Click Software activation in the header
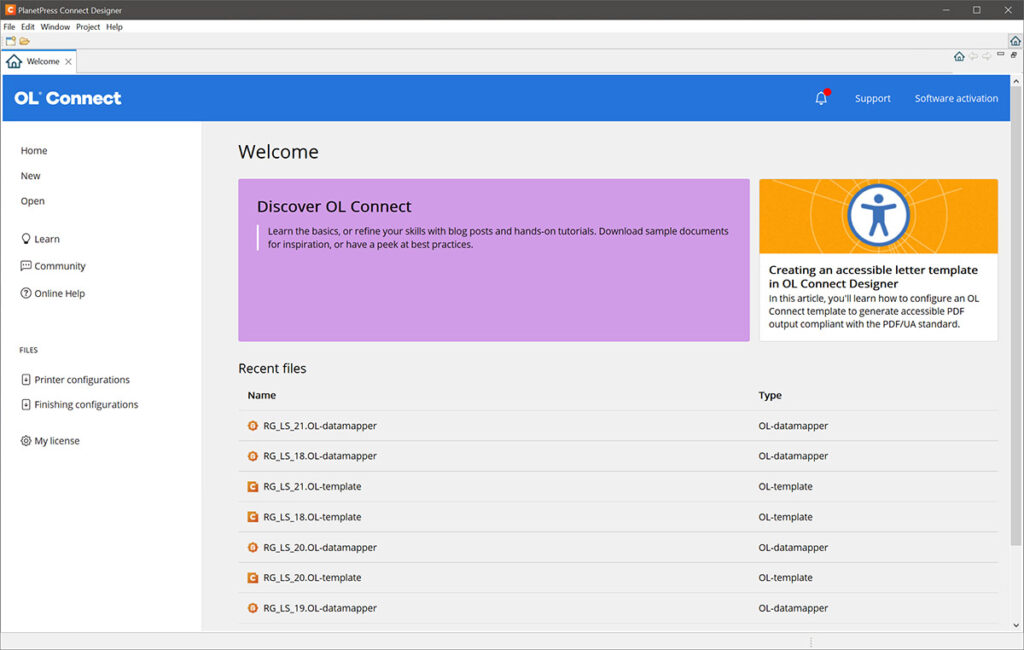The image size is (1024, 650). tap(956, 98)
